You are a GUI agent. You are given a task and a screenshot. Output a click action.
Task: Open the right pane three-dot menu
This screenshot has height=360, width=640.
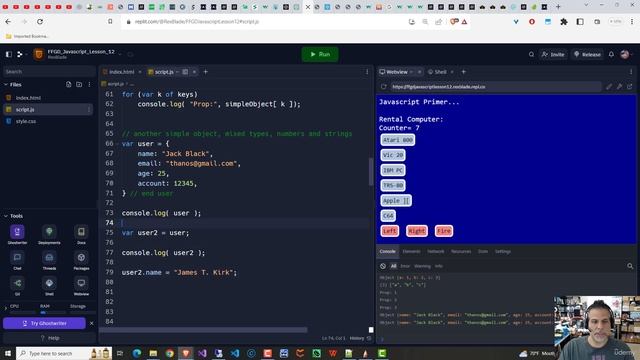(x=631, y=72)
